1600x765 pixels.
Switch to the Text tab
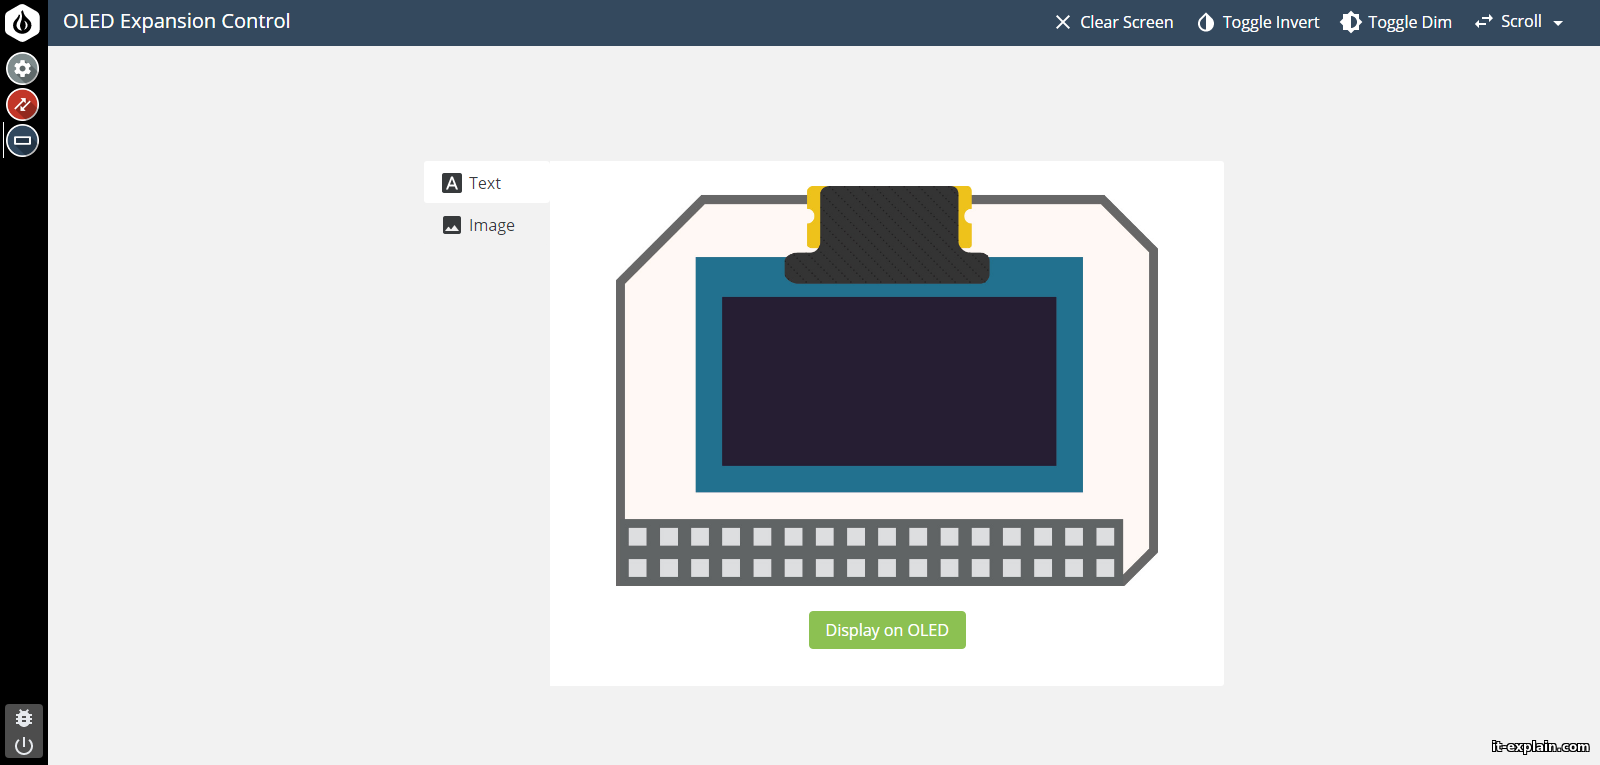[x=485, y=183]
